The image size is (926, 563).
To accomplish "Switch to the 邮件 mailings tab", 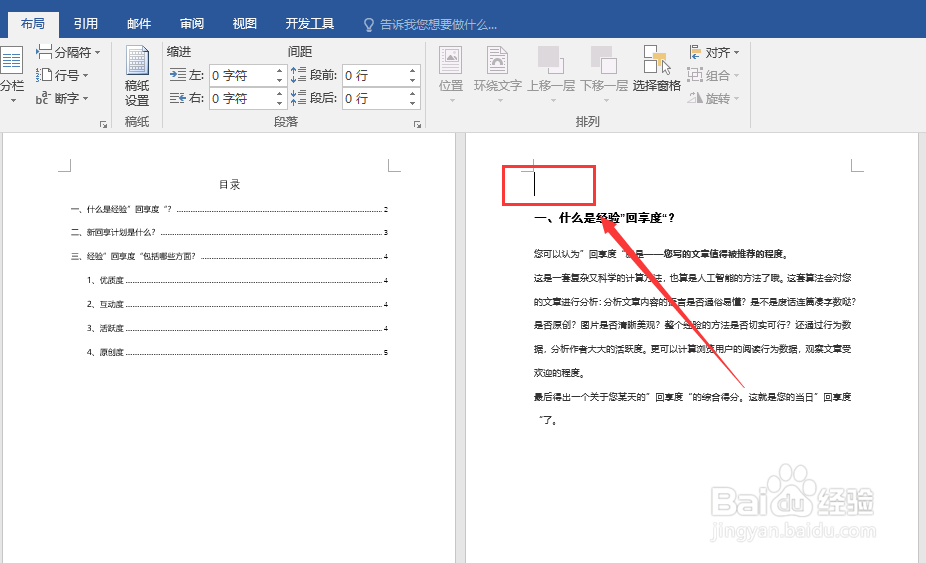I will pyautogui.click(x=139, y=24).
